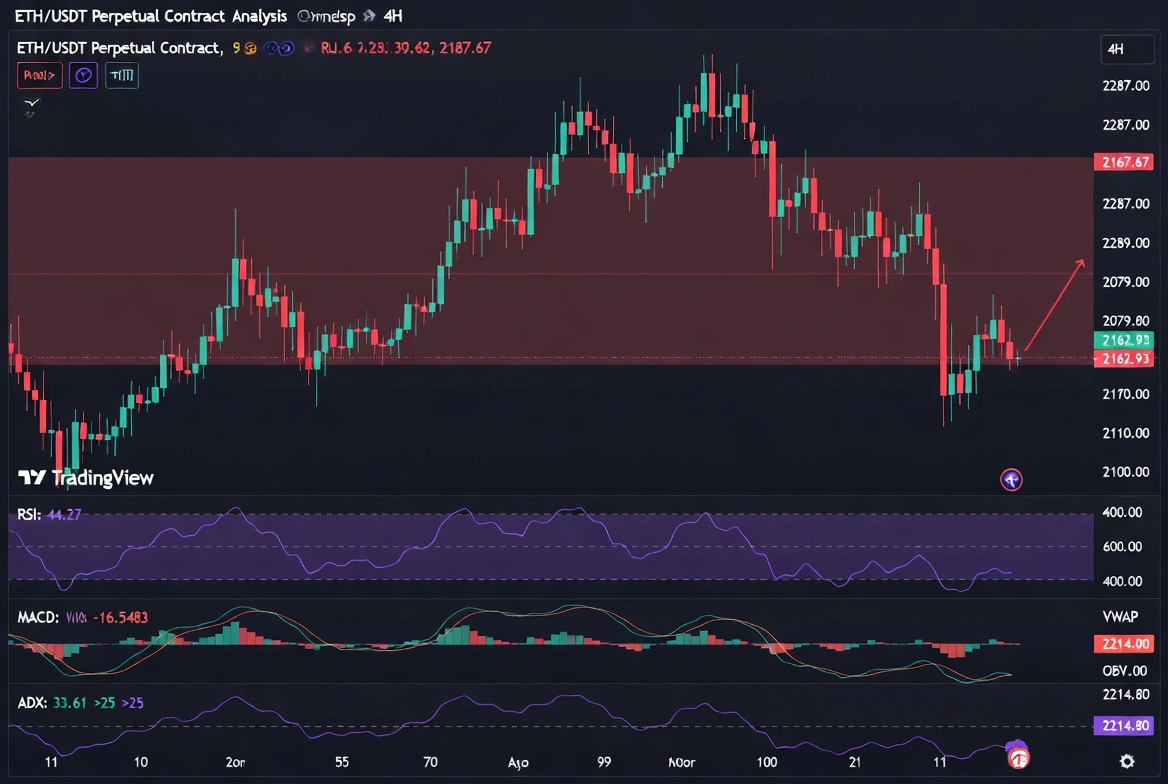This screenshot has height=784, width=1168.
Task: Open the 4H timeframe dropdown box
Action: tap(1126, 48)
